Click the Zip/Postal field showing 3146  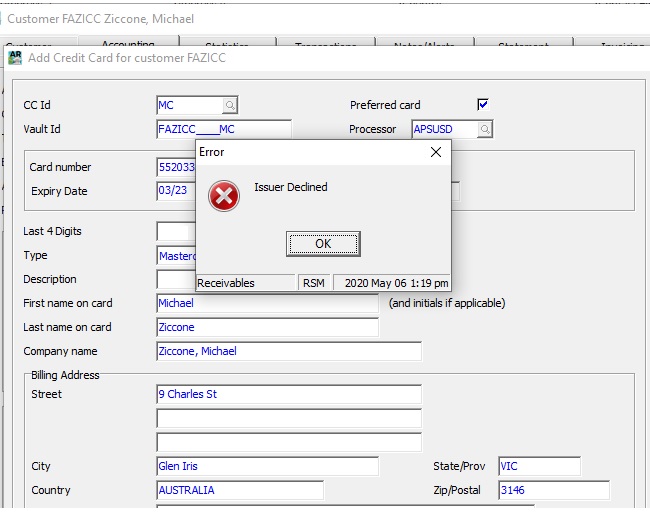(x=553, y=490)
